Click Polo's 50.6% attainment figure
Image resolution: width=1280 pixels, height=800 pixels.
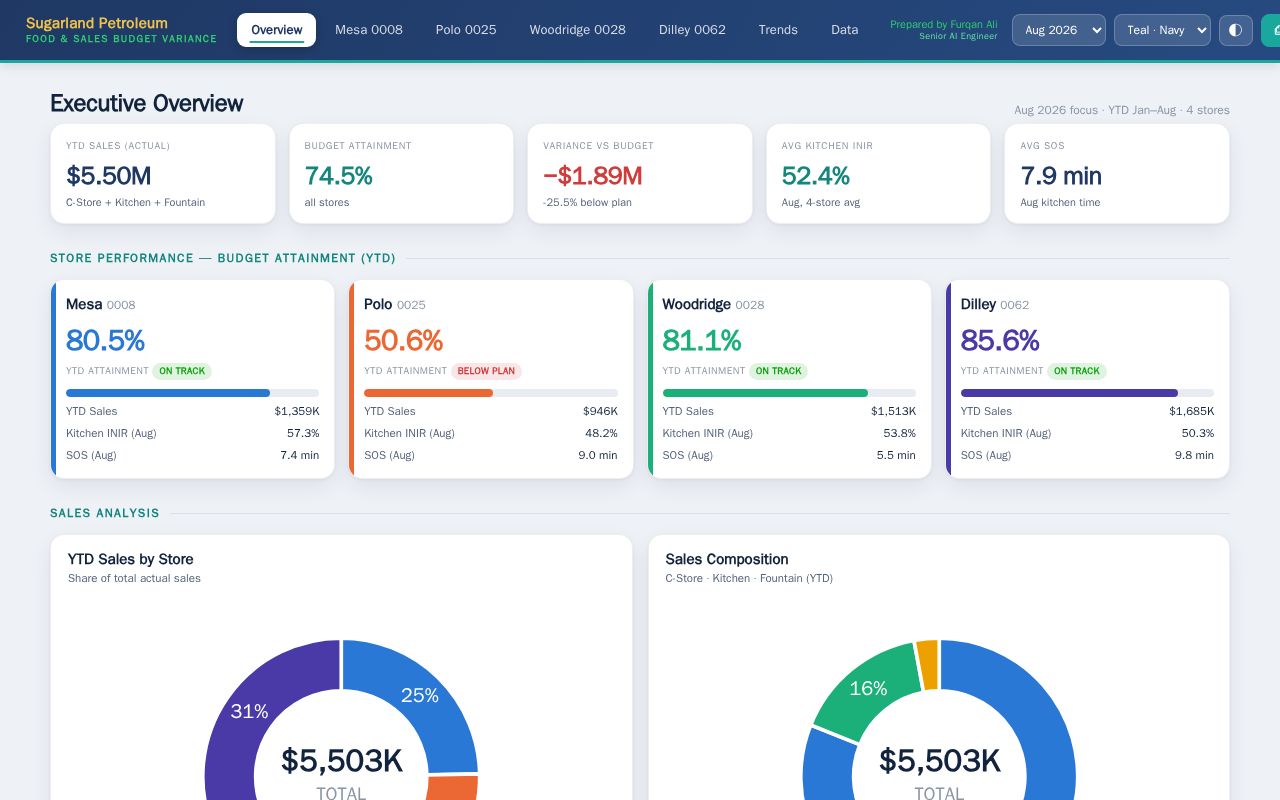click(403, 340)
